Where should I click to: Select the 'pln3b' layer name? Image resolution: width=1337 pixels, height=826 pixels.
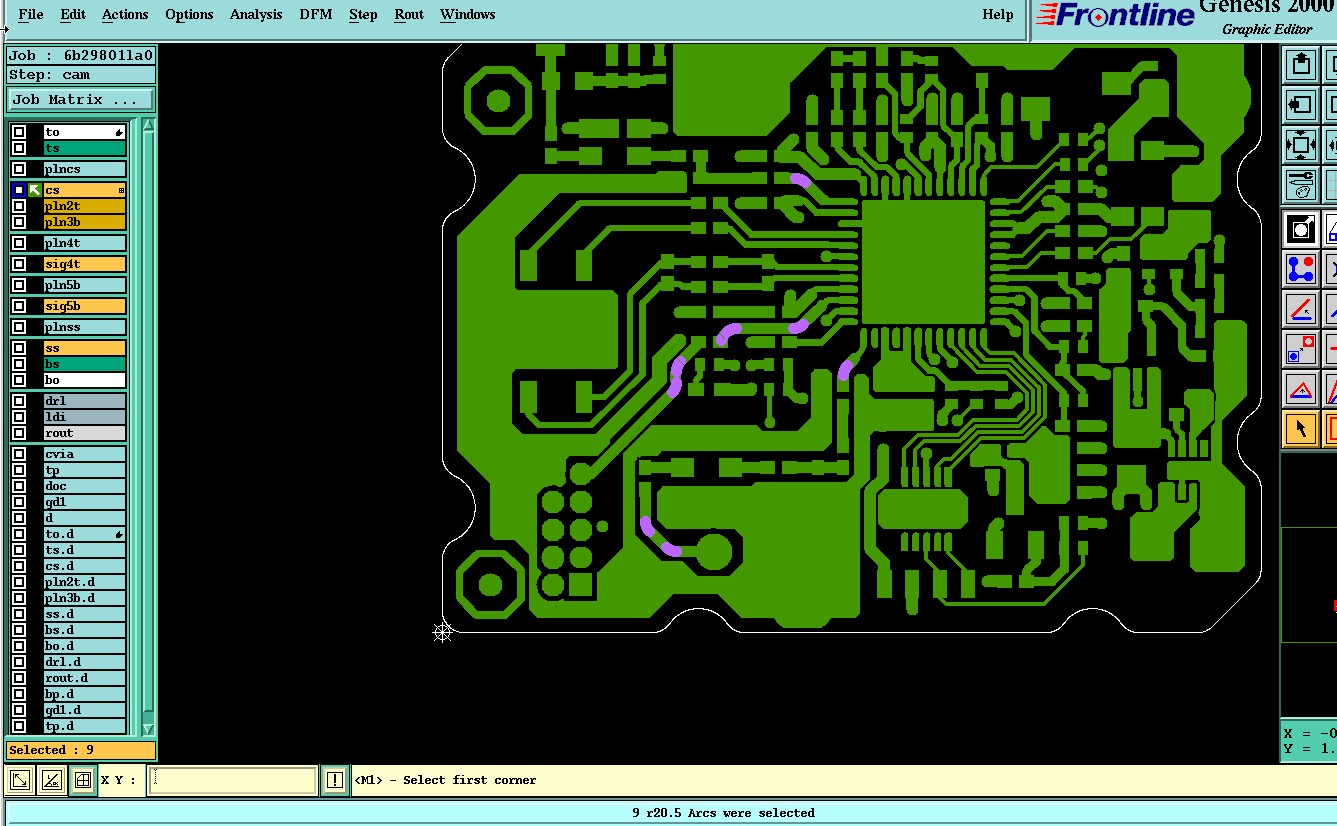[x=85, y=222]
